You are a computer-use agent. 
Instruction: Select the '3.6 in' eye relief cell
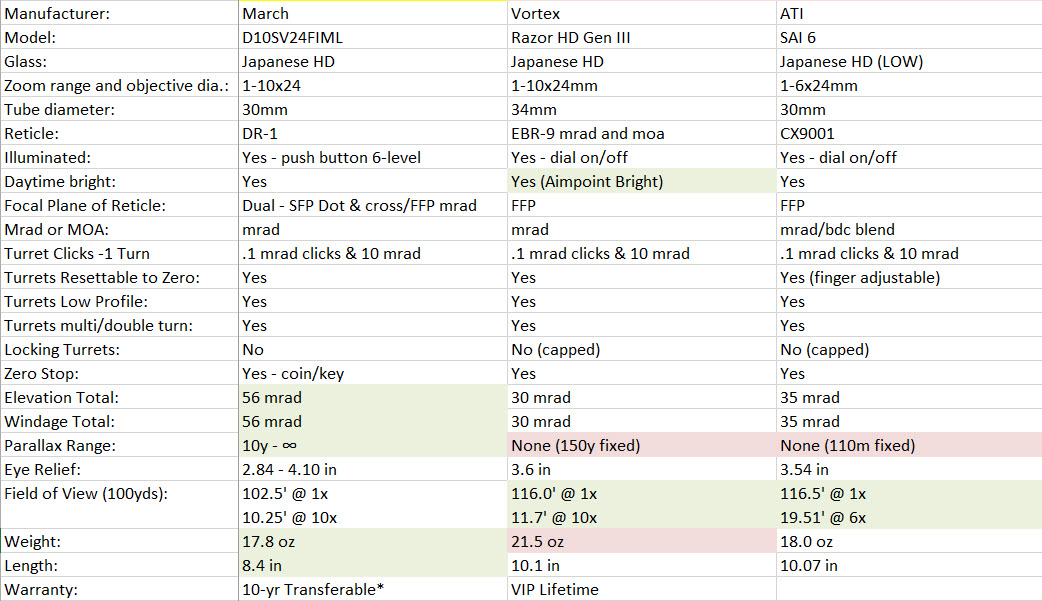click(642, 469)
